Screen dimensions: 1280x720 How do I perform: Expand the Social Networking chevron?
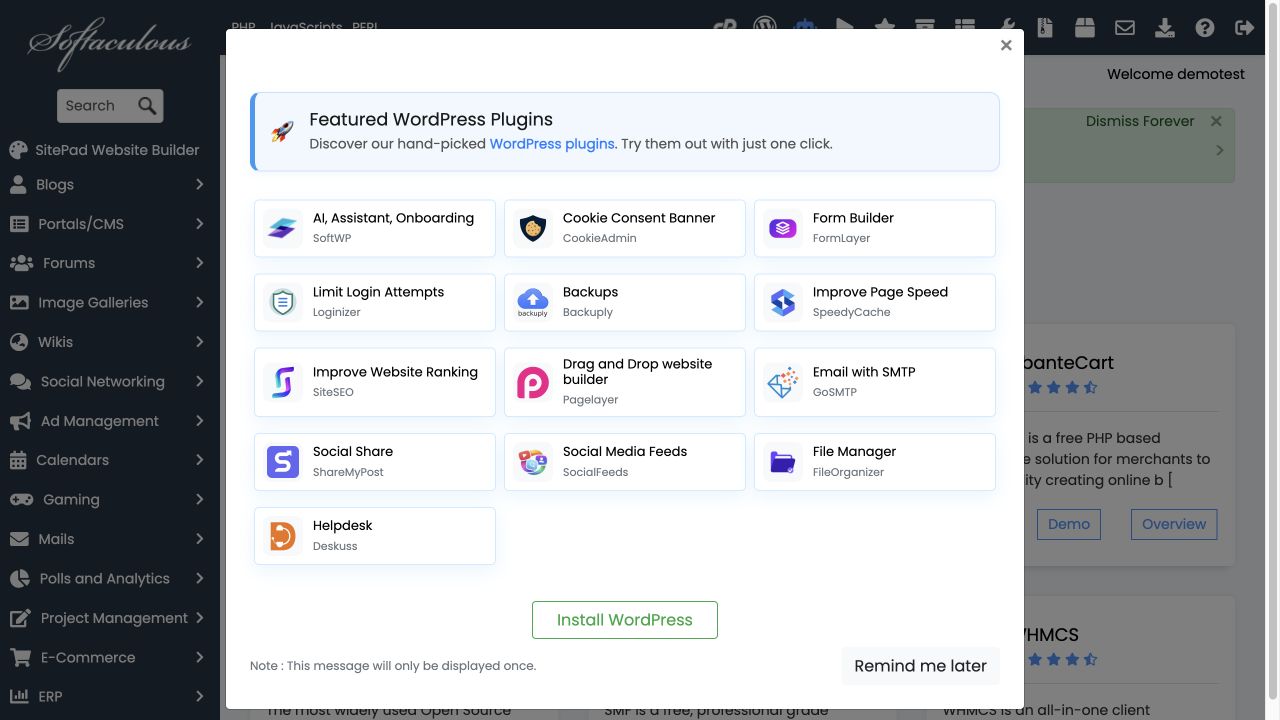(x=199, y=382)
